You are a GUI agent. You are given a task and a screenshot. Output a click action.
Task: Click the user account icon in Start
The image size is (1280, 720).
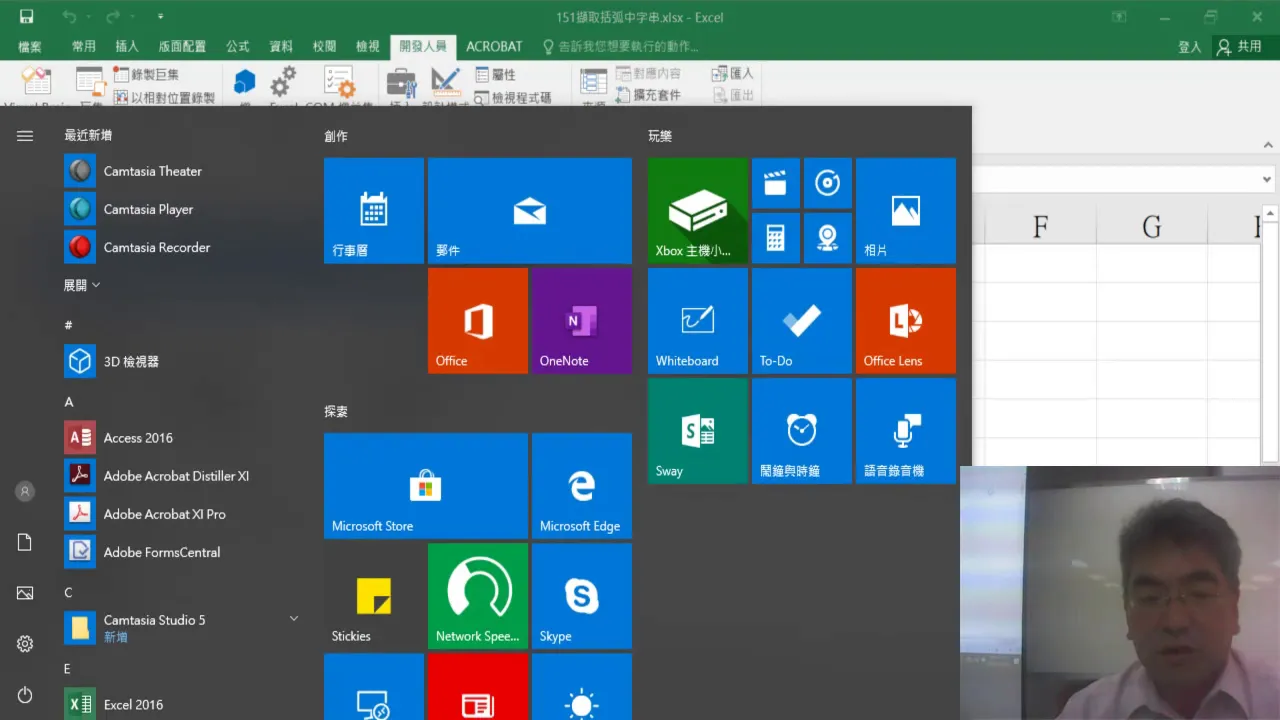(x=25, y=491)
